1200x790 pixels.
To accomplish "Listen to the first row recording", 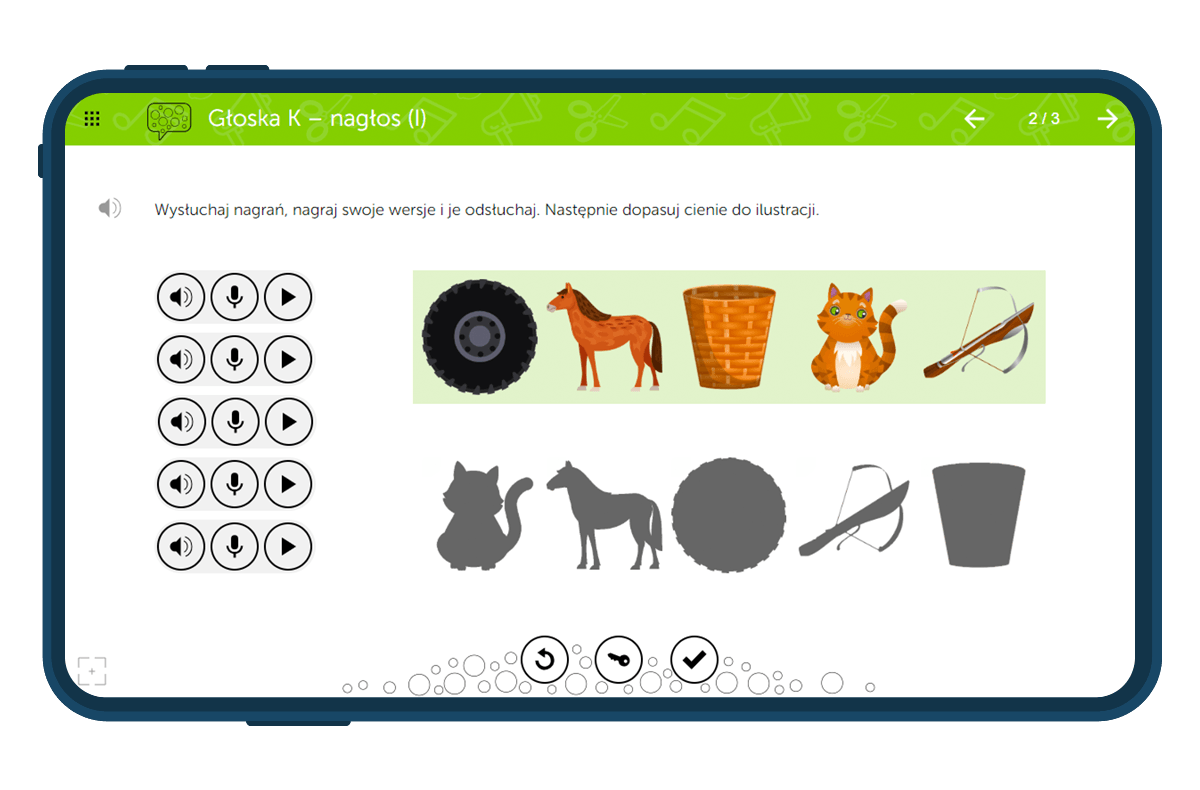I will click(181, 297).
